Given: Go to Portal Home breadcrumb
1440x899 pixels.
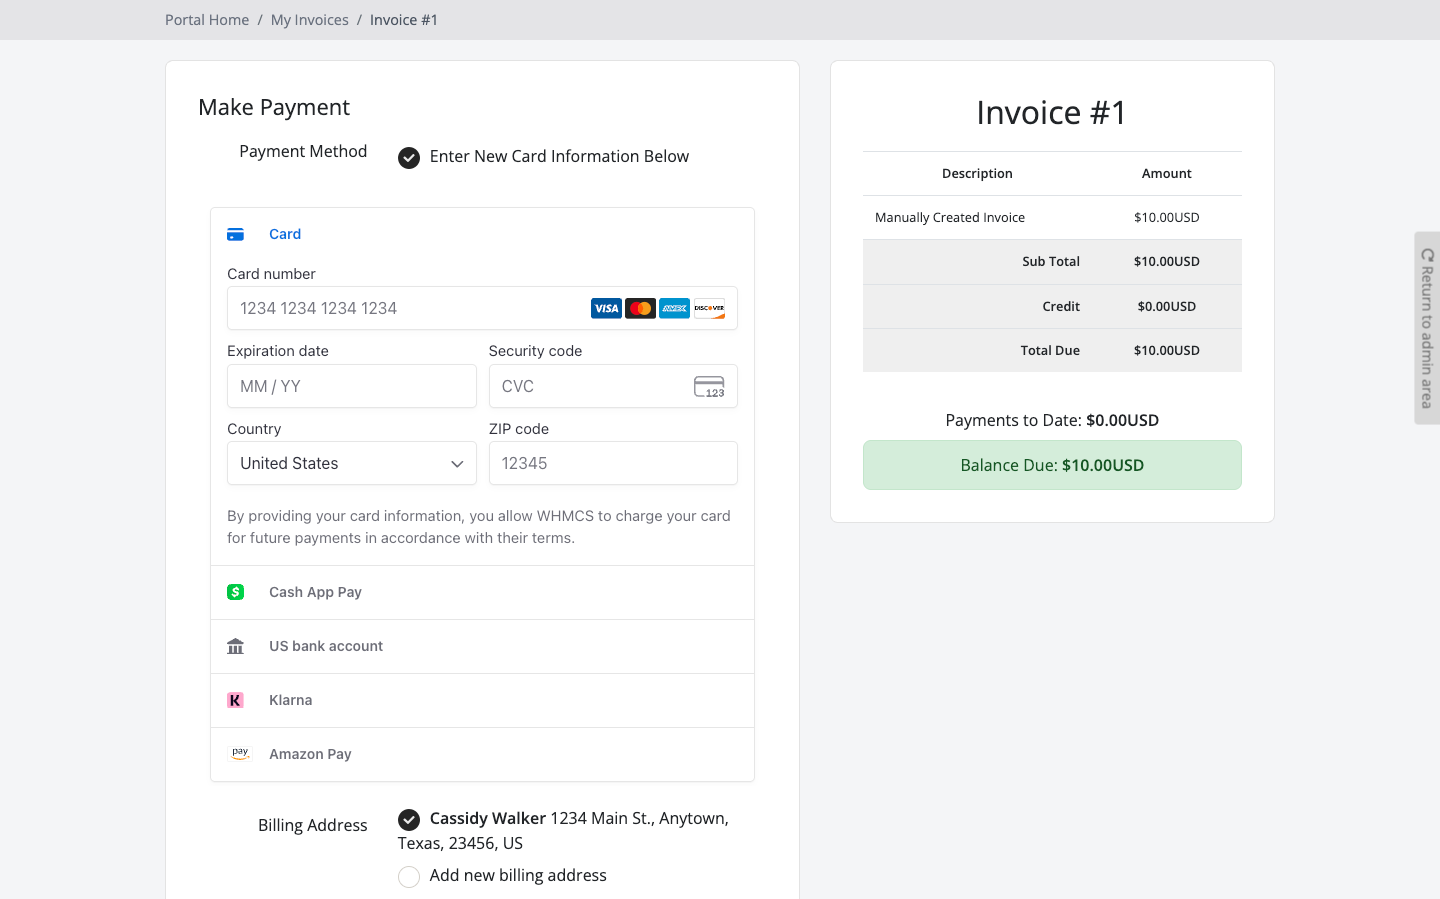Looking at the screenshot, I should (207, 20).
